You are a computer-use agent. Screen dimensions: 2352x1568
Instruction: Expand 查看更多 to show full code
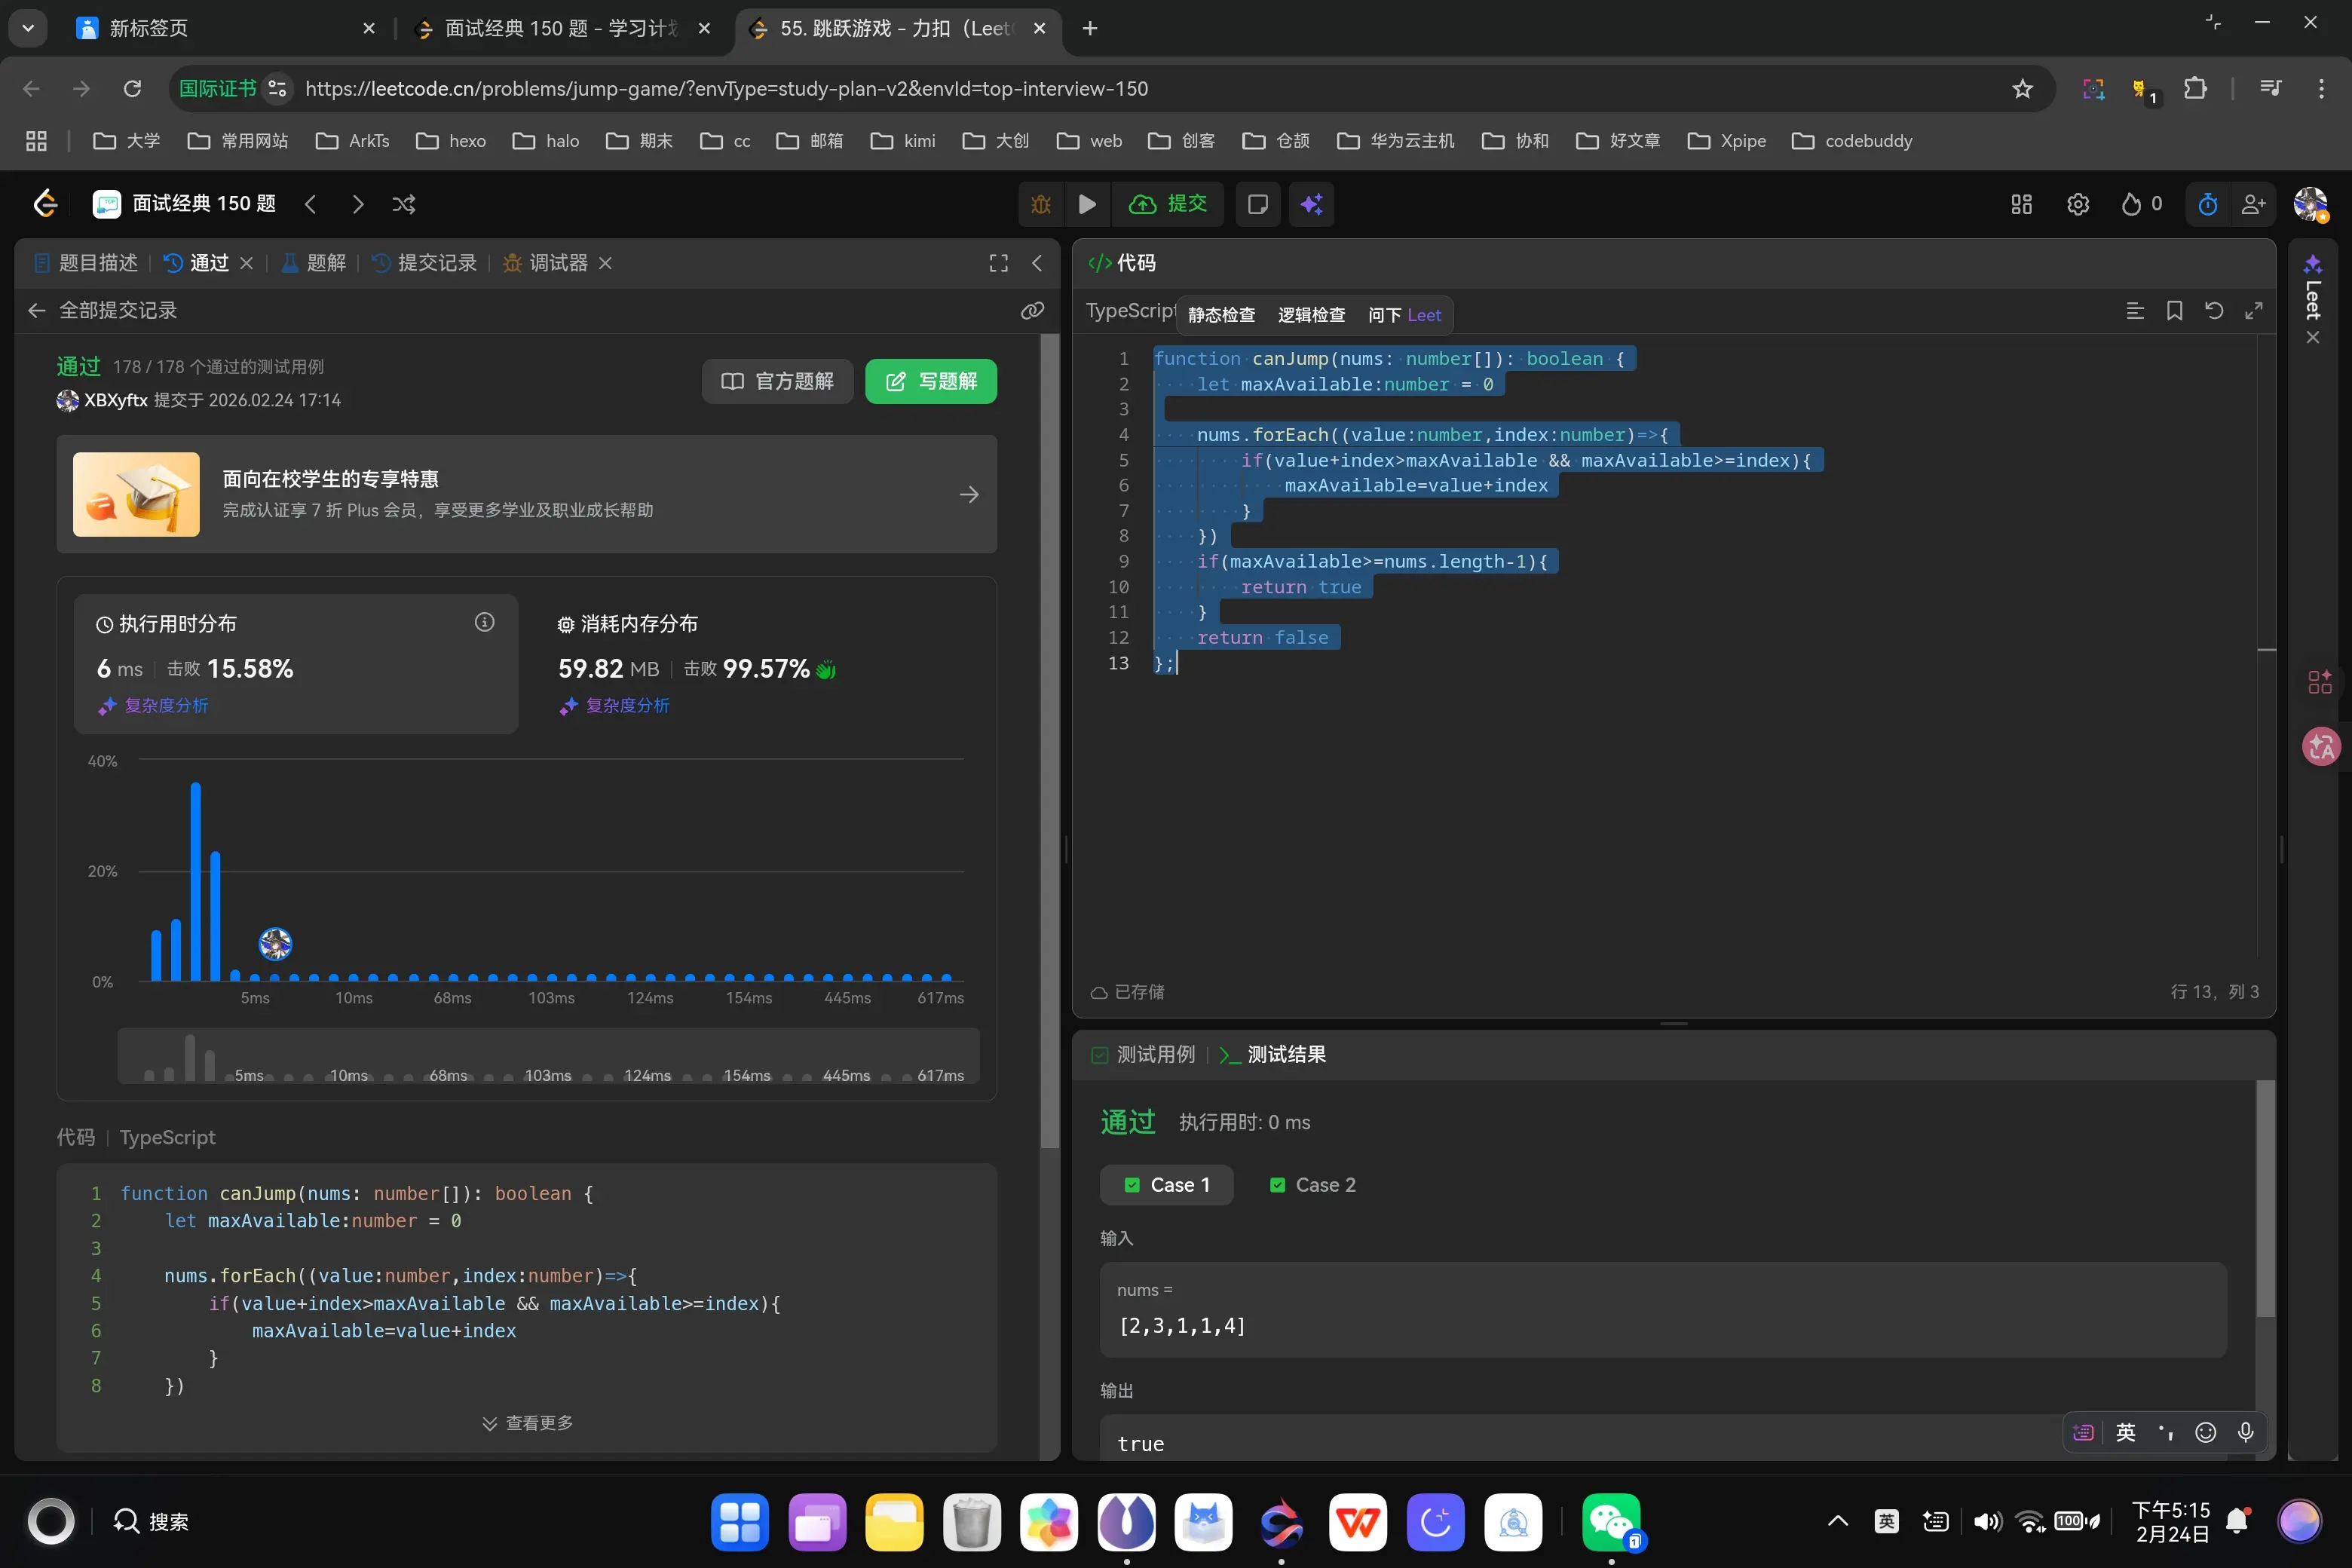pyautogui.click(x=527, y=1422)
